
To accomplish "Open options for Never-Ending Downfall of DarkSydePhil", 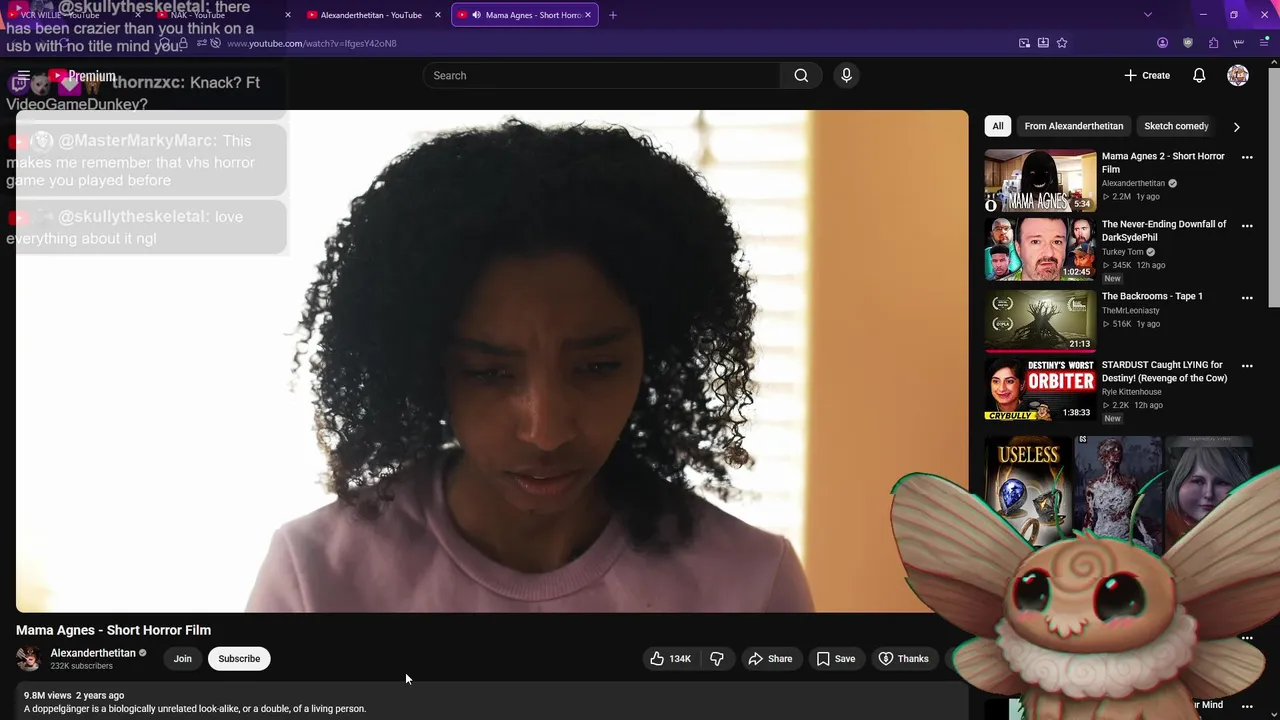I will click(x=1247, y=225).
